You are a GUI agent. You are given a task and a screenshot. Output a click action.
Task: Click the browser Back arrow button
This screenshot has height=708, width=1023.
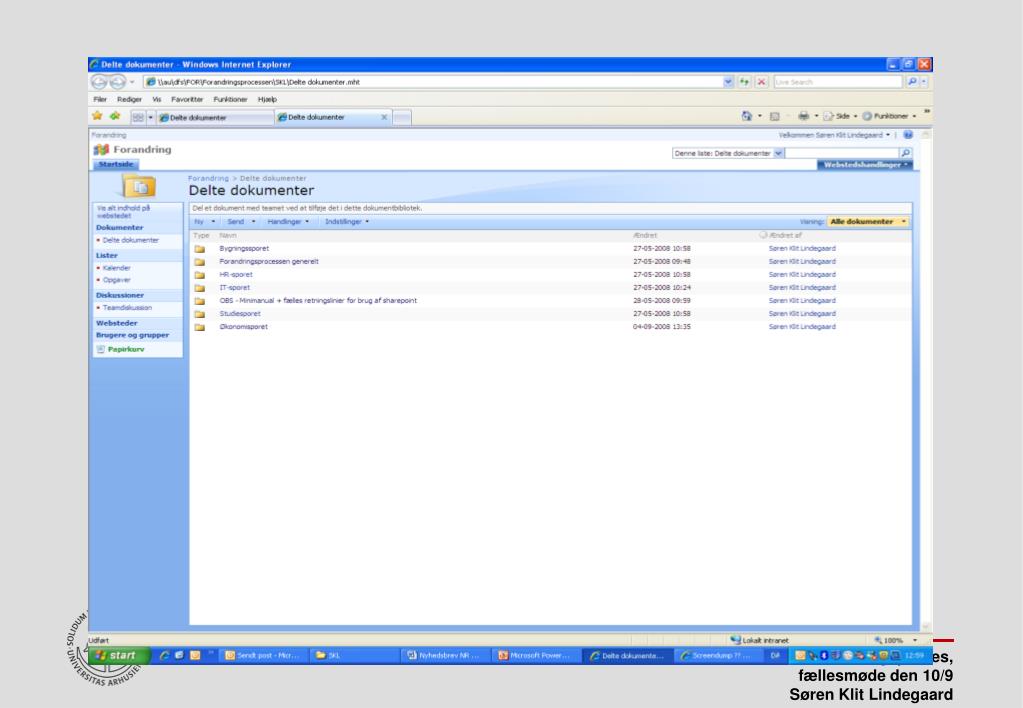click(x=99, y=82)
